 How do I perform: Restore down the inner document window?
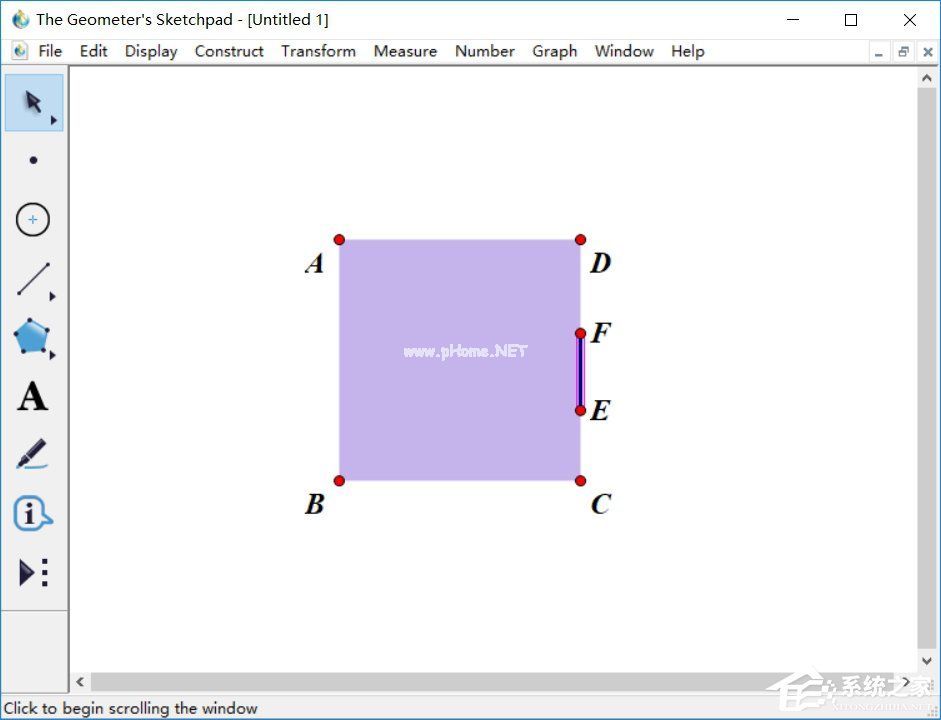[x=903, y=52]
